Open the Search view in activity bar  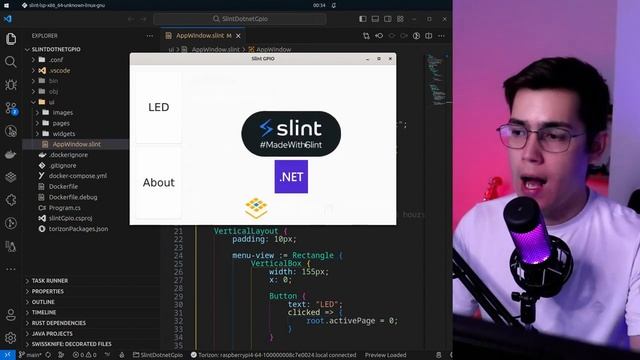[x=11, y=62]
